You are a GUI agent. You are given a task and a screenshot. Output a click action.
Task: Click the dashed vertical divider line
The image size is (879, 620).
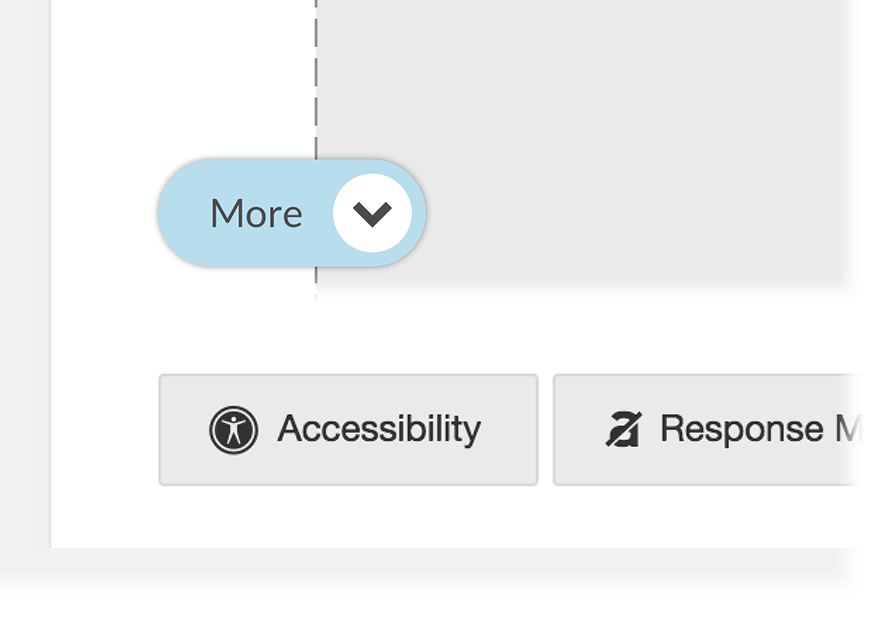tap(316, 78)
